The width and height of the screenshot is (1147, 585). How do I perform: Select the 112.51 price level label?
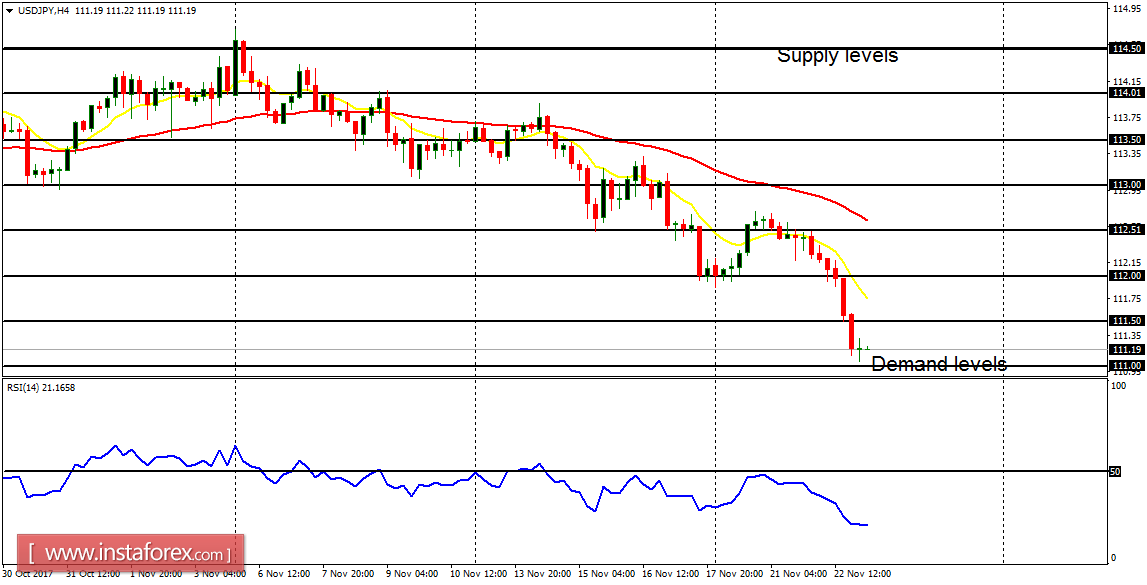[x=1126, y=230]
